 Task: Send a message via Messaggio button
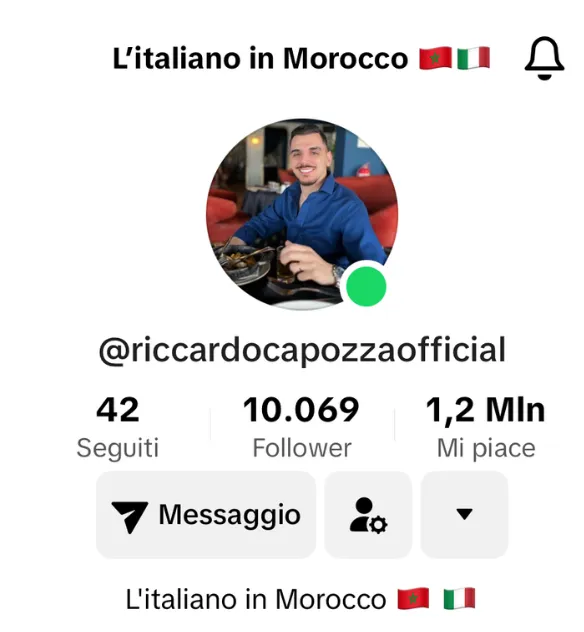click(206, 515)
